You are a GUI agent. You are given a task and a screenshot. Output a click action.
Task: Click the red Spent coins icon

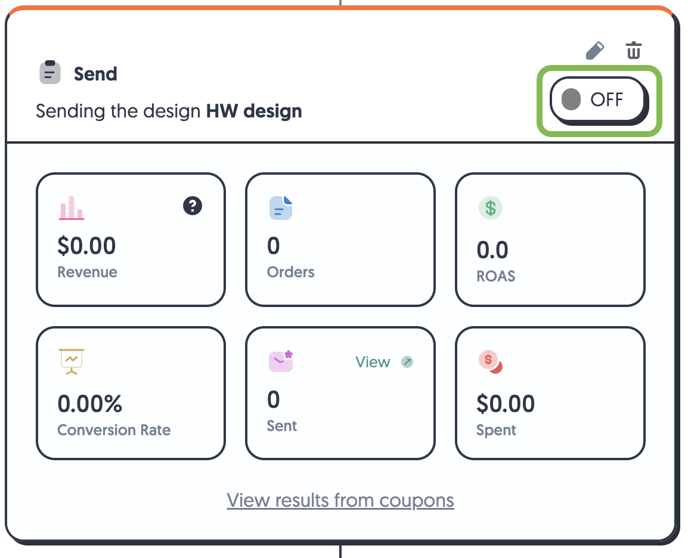click(x=491, y=362)
